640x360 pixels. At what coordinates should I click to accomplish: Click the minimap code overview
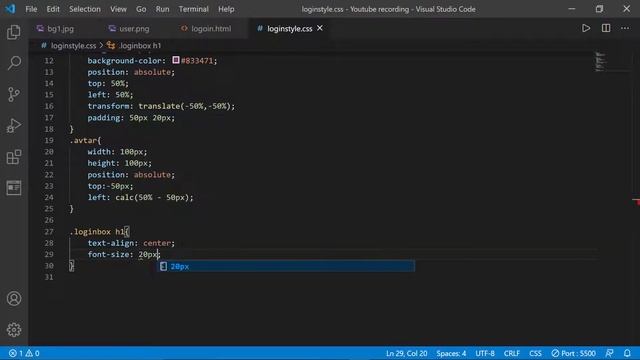coord(600,61)
